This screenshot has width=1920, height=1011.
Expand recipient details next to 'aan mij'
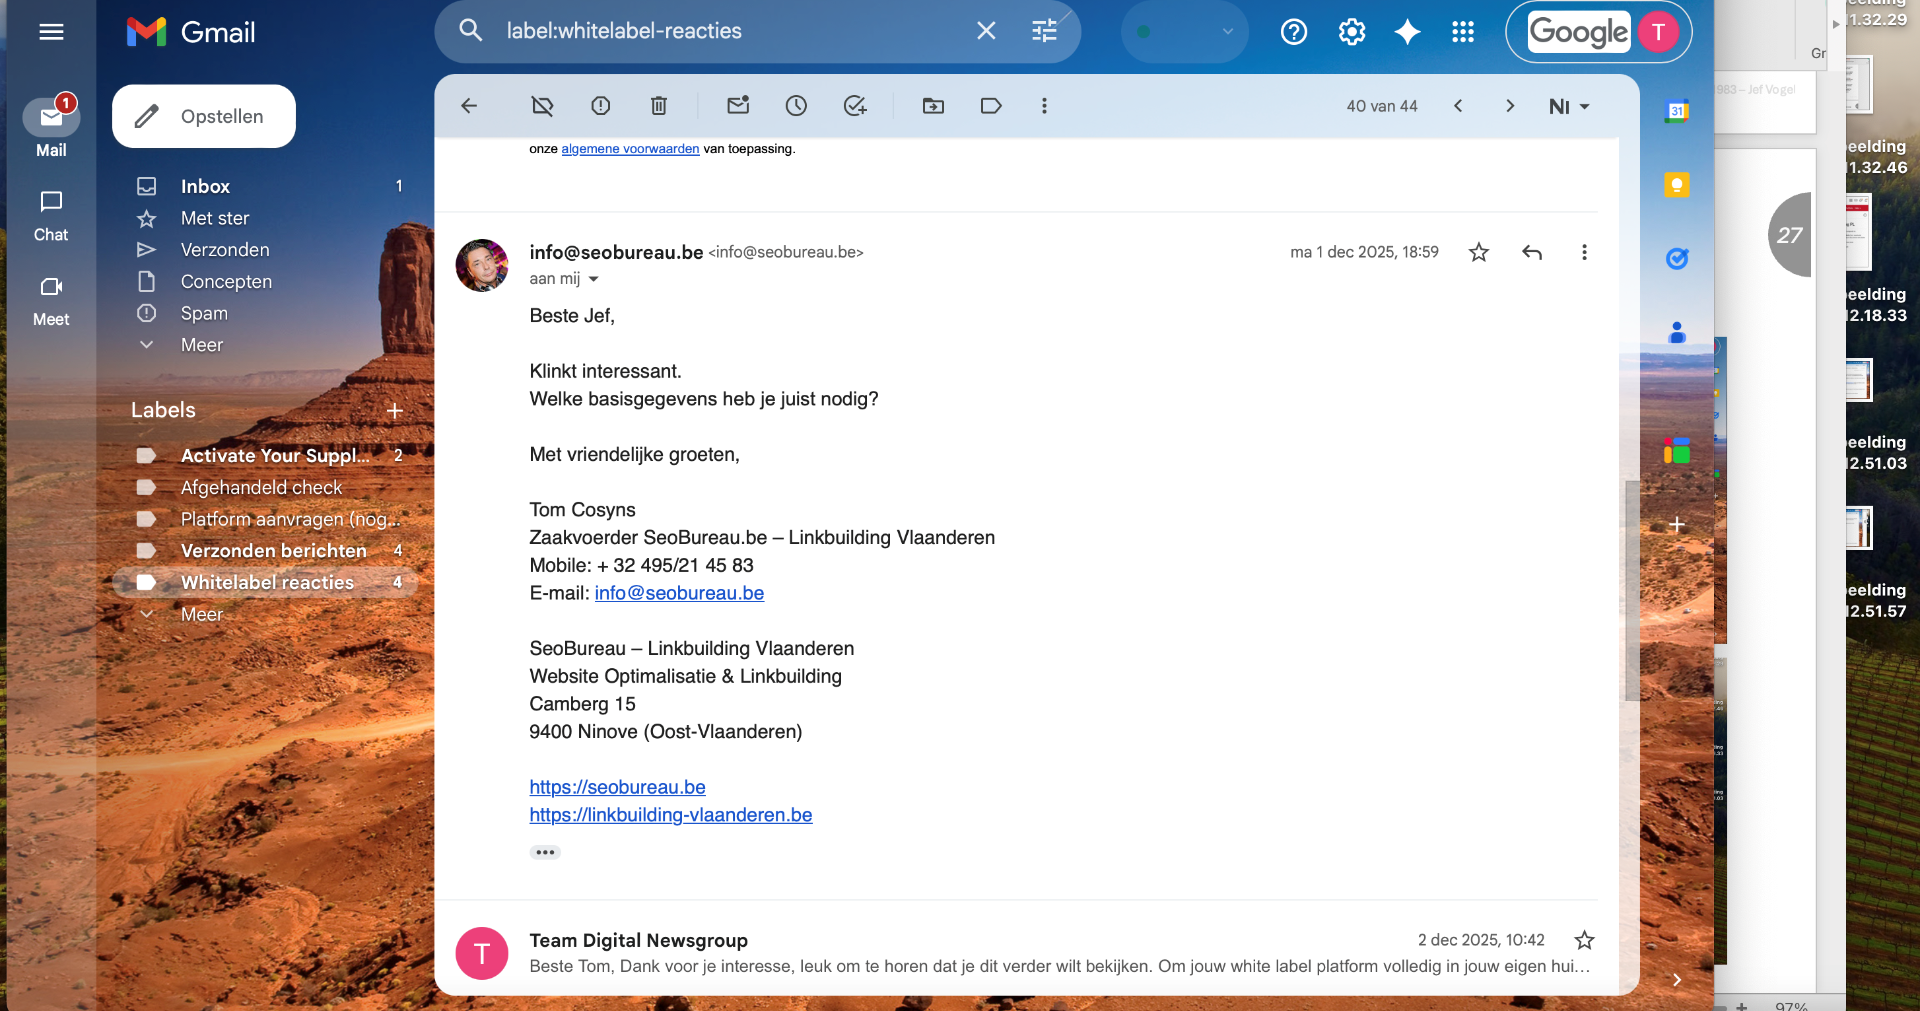tap(593, 279)
